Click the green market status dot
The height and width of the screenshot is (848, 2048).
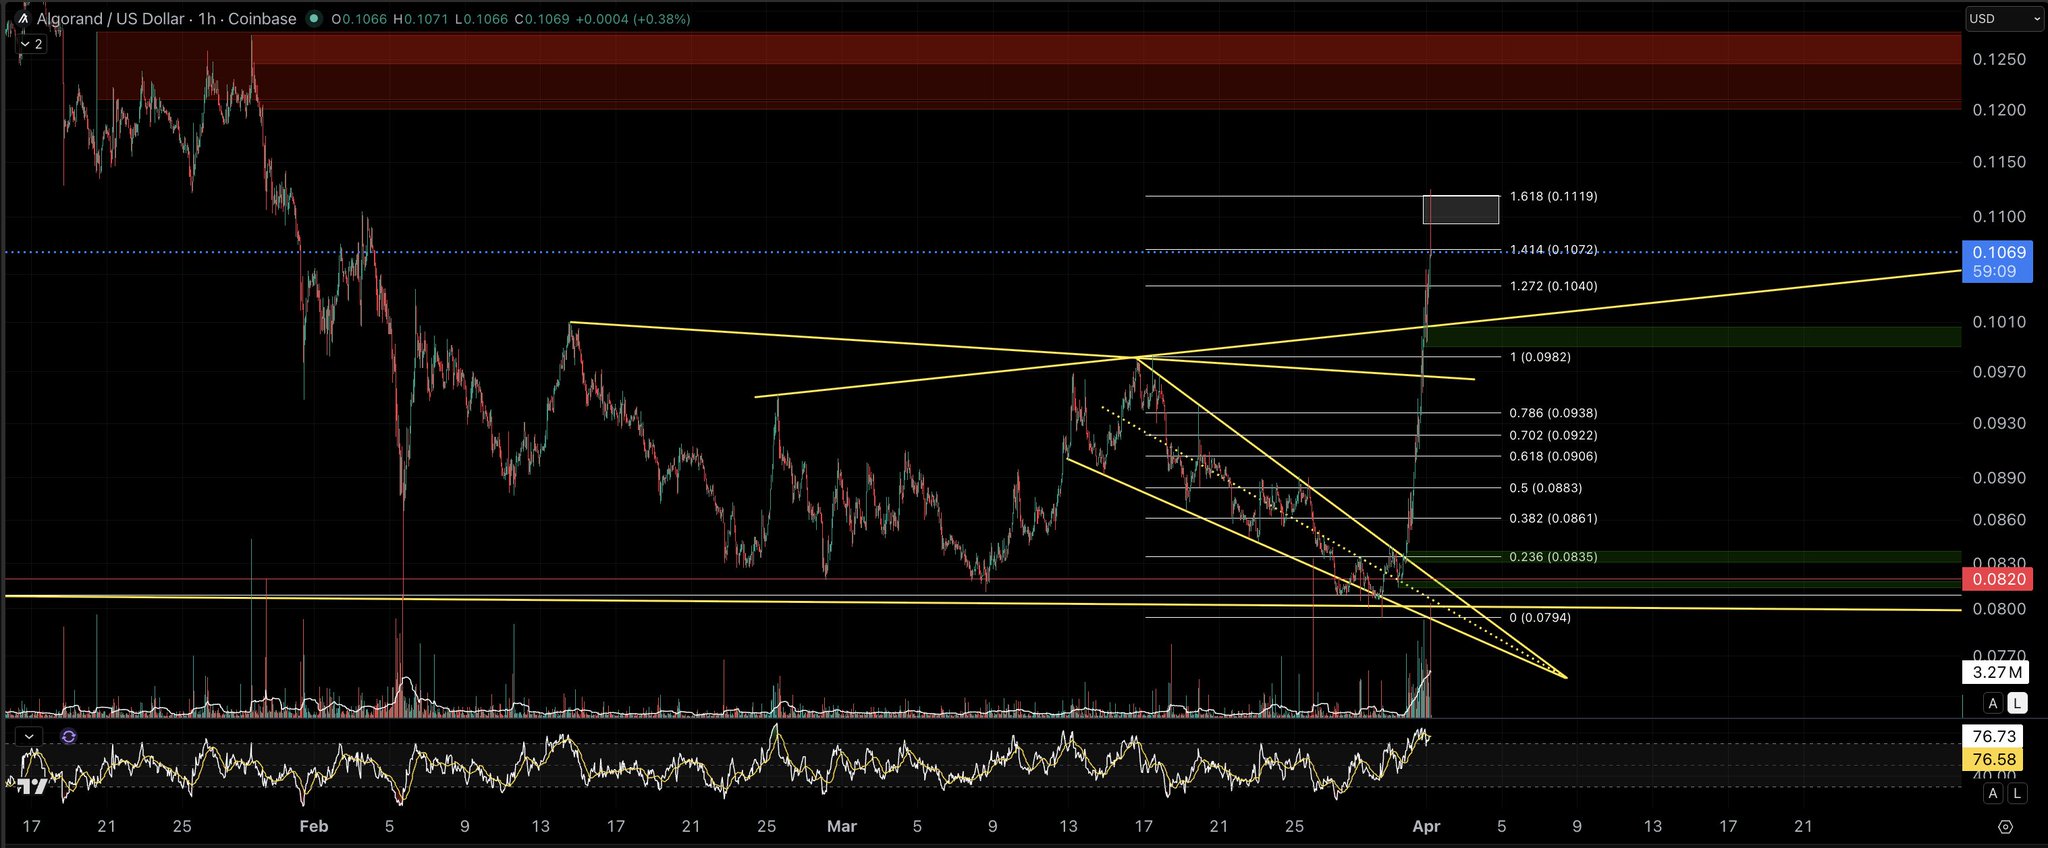[x=314, y=19]
